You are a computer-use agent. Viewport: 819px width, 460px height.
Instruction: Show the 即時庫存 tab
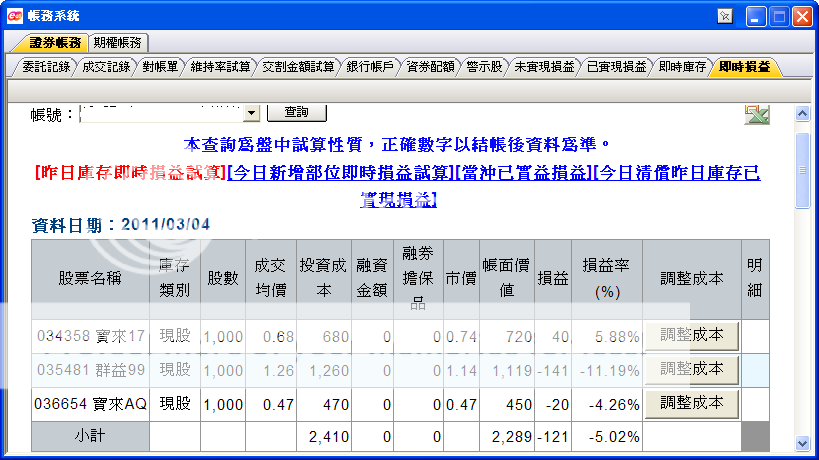click(682, 67)
